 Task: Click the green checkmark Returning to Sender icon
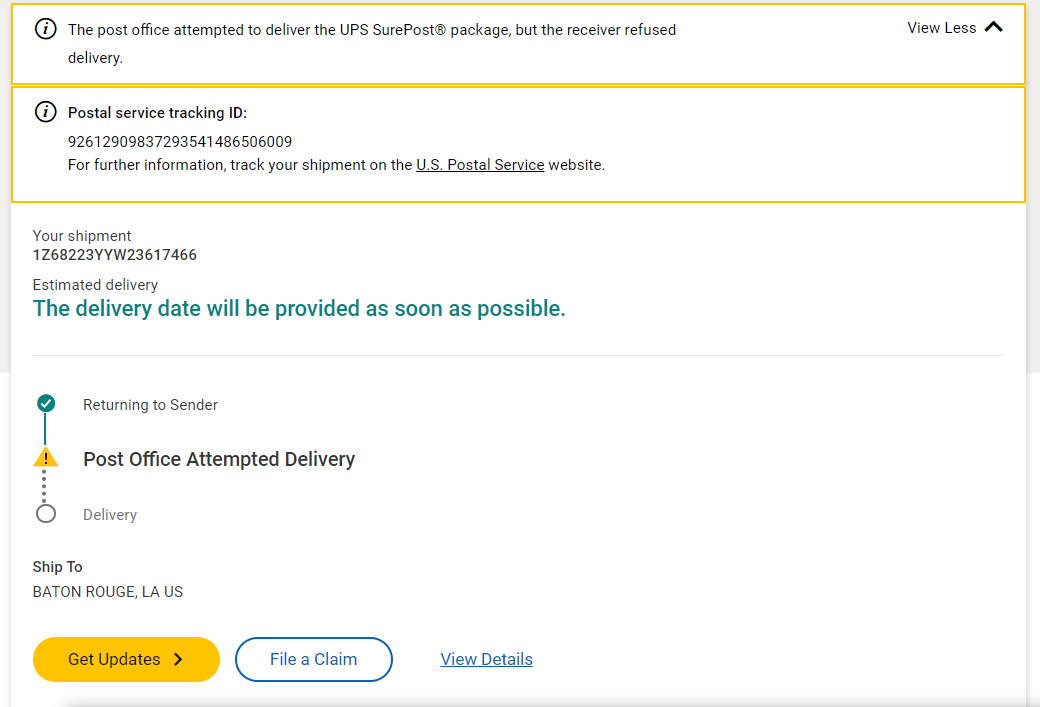click(x=45, y=404)
